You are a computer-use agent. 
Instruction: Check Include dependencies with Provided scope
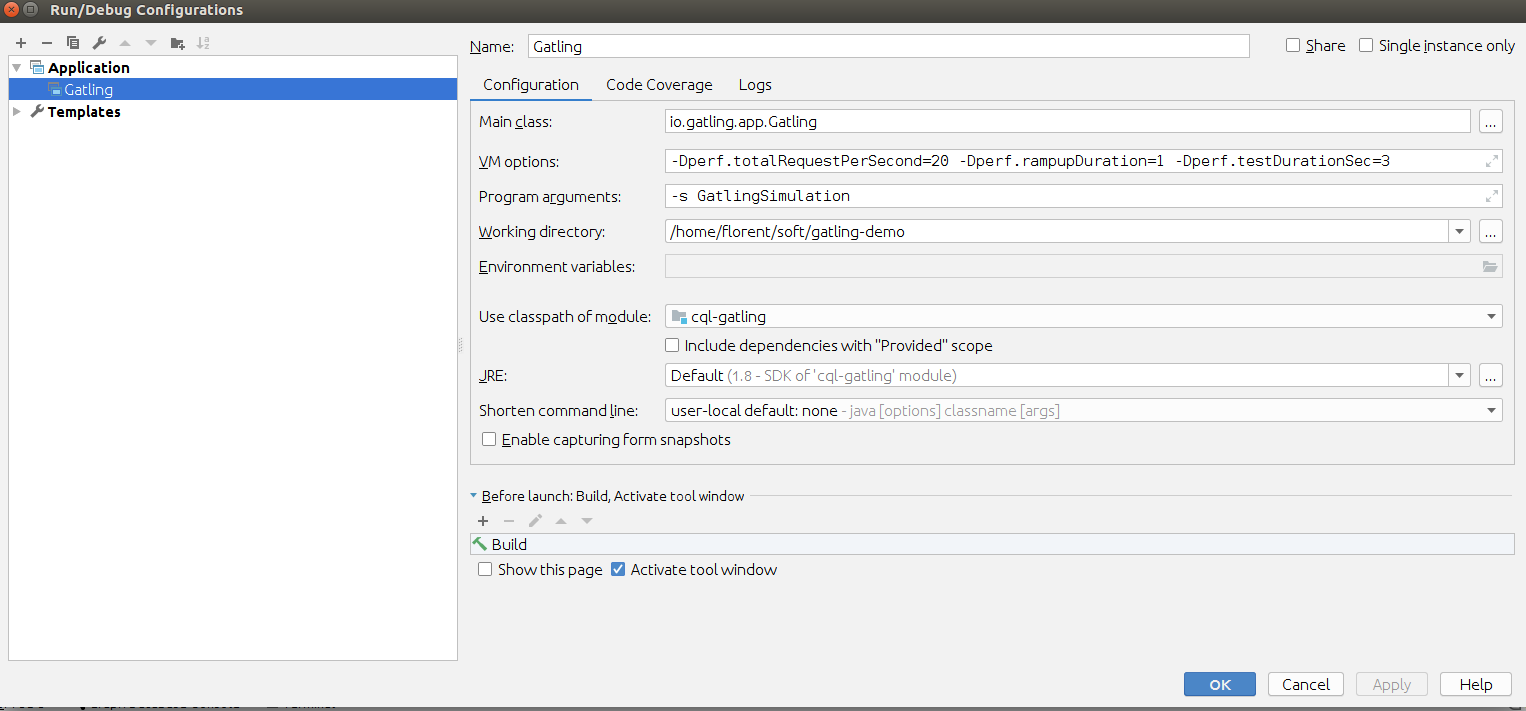[x=672, y=345]
